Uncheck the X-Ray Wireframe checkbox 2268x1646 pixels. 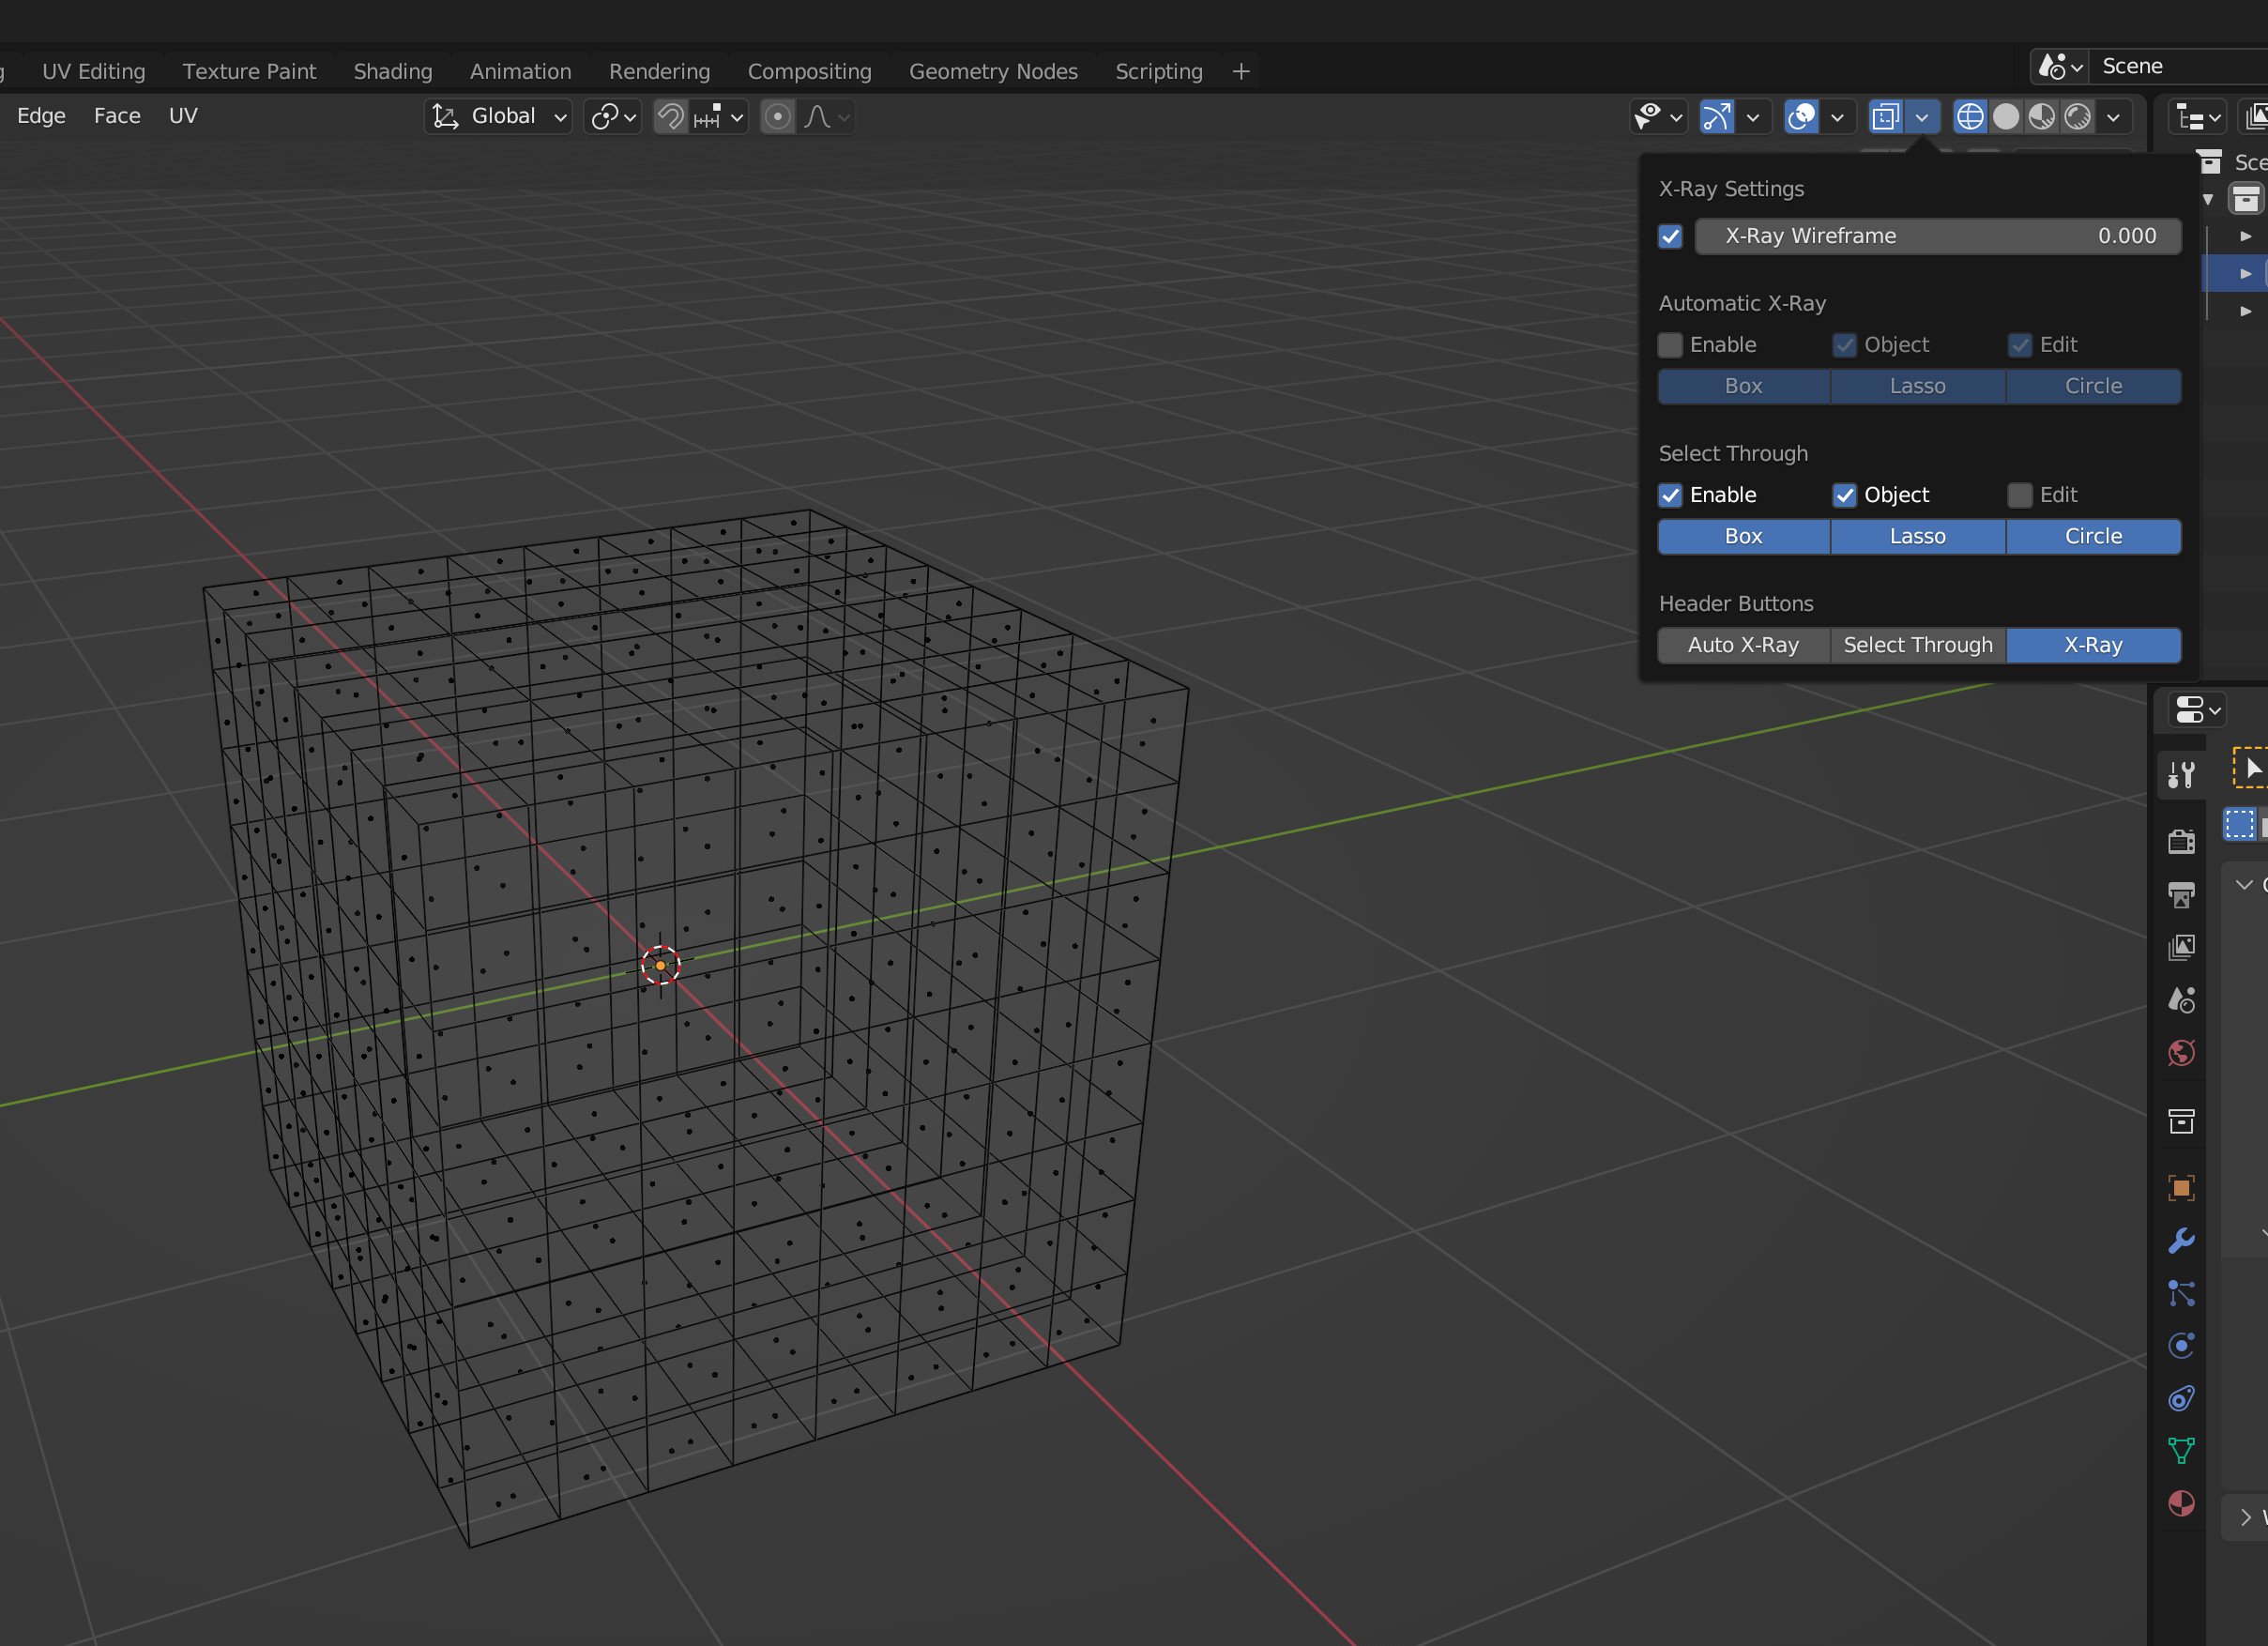pyautogui.click(x=1670, y=236)
